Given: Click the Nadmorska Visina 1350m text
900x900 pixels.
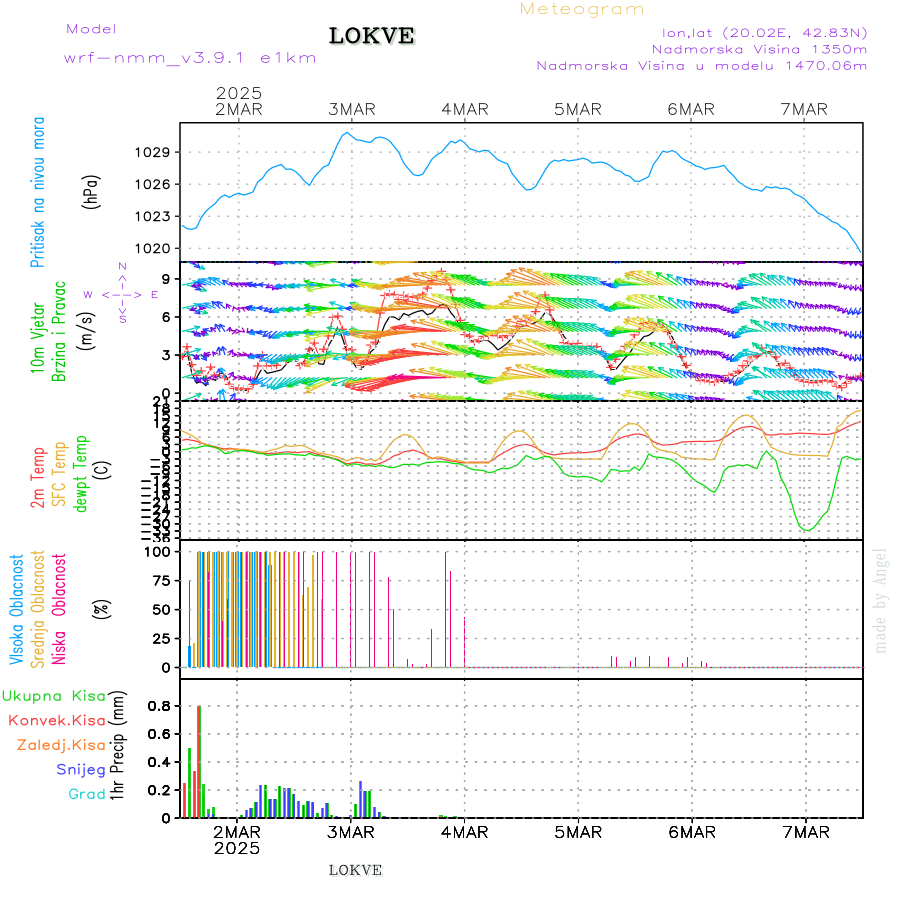Looking at the screenshot, I should click(759, 49).
